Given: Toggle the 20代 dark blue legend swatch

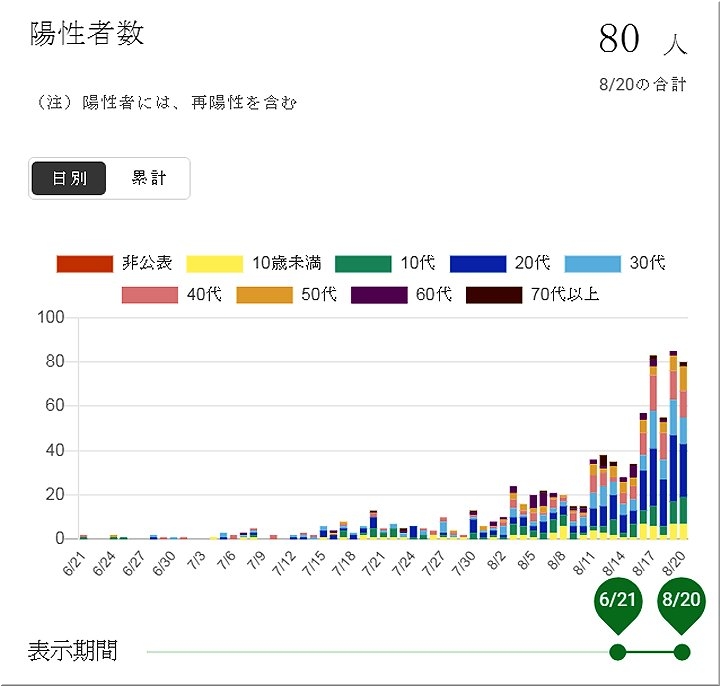Looking at the screenshot, I should 478,264.
